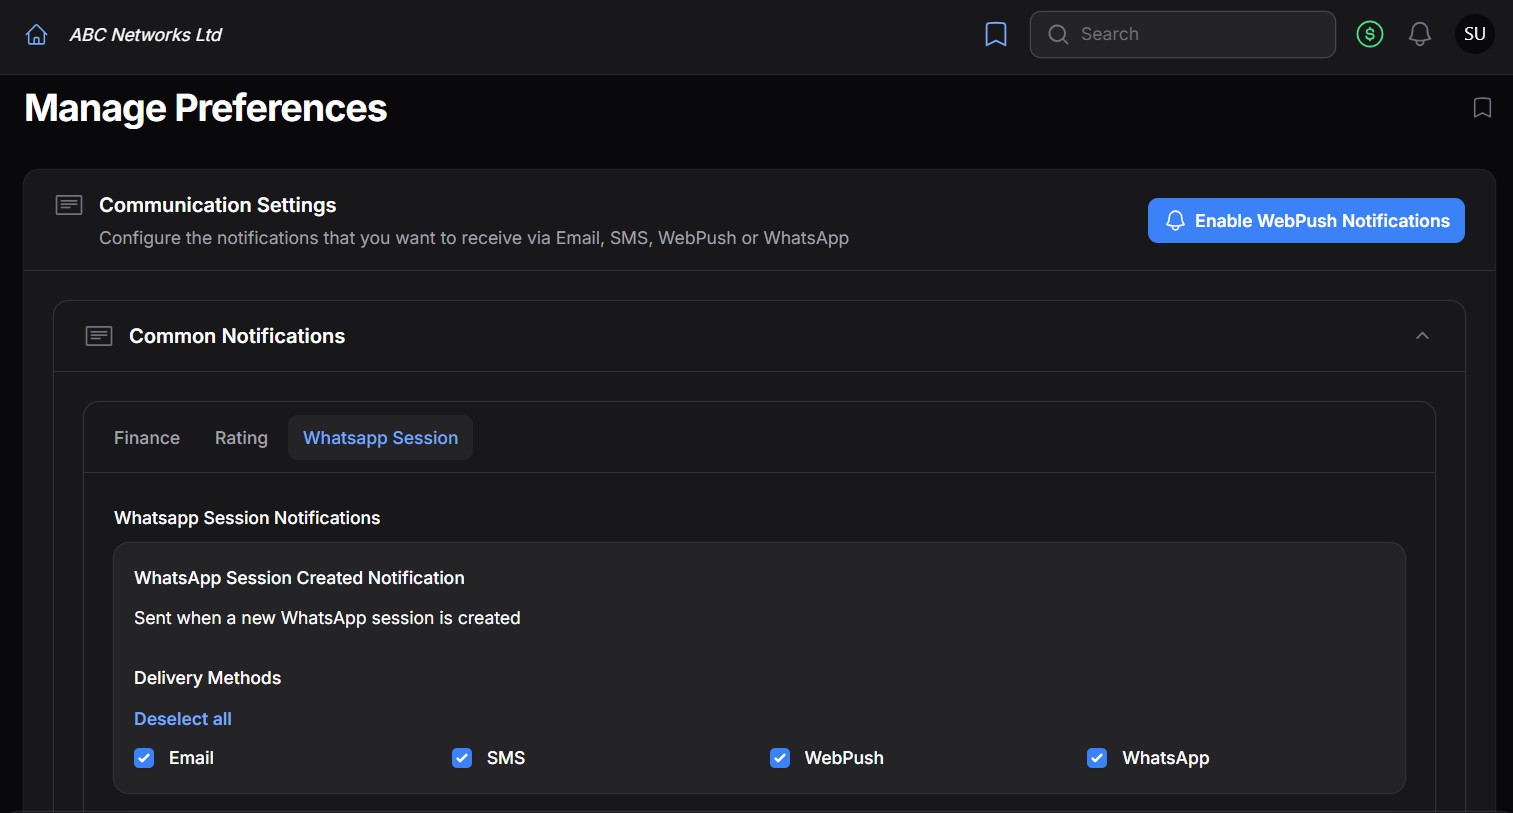
Task: Select the Whatsapp Session tab
Action: coord(381,438)
